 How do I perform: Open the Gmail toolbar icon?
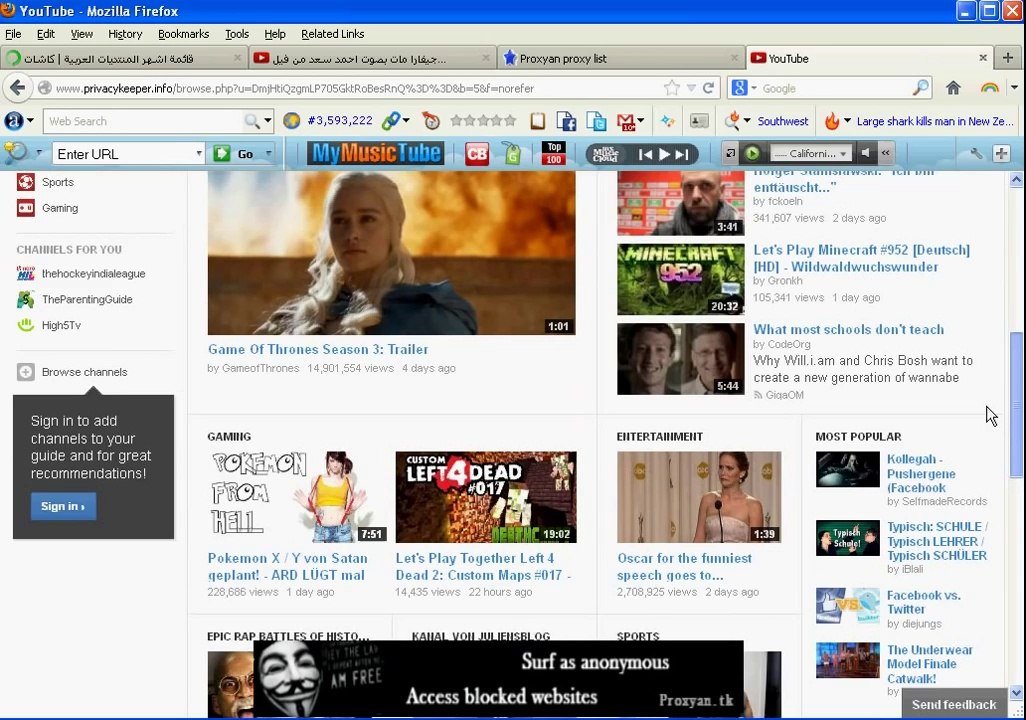click(x=626, y=121)
